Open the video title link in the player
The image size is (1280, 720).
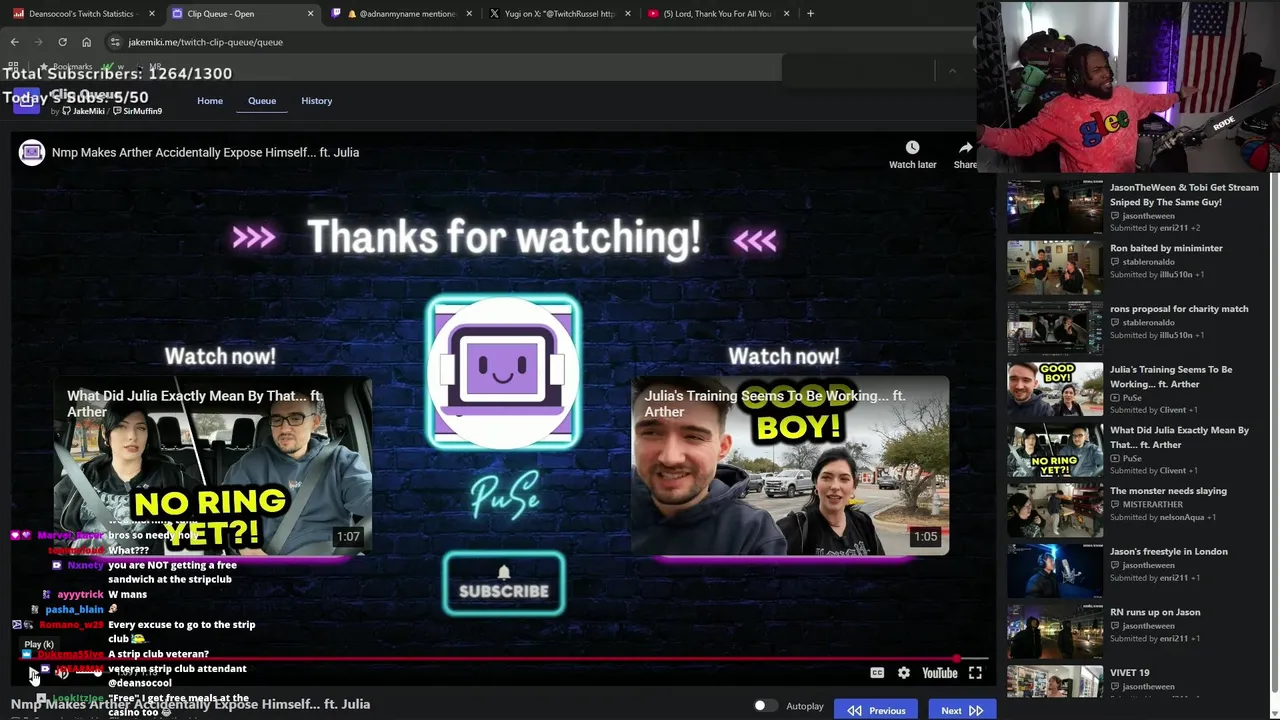(205, 152)
